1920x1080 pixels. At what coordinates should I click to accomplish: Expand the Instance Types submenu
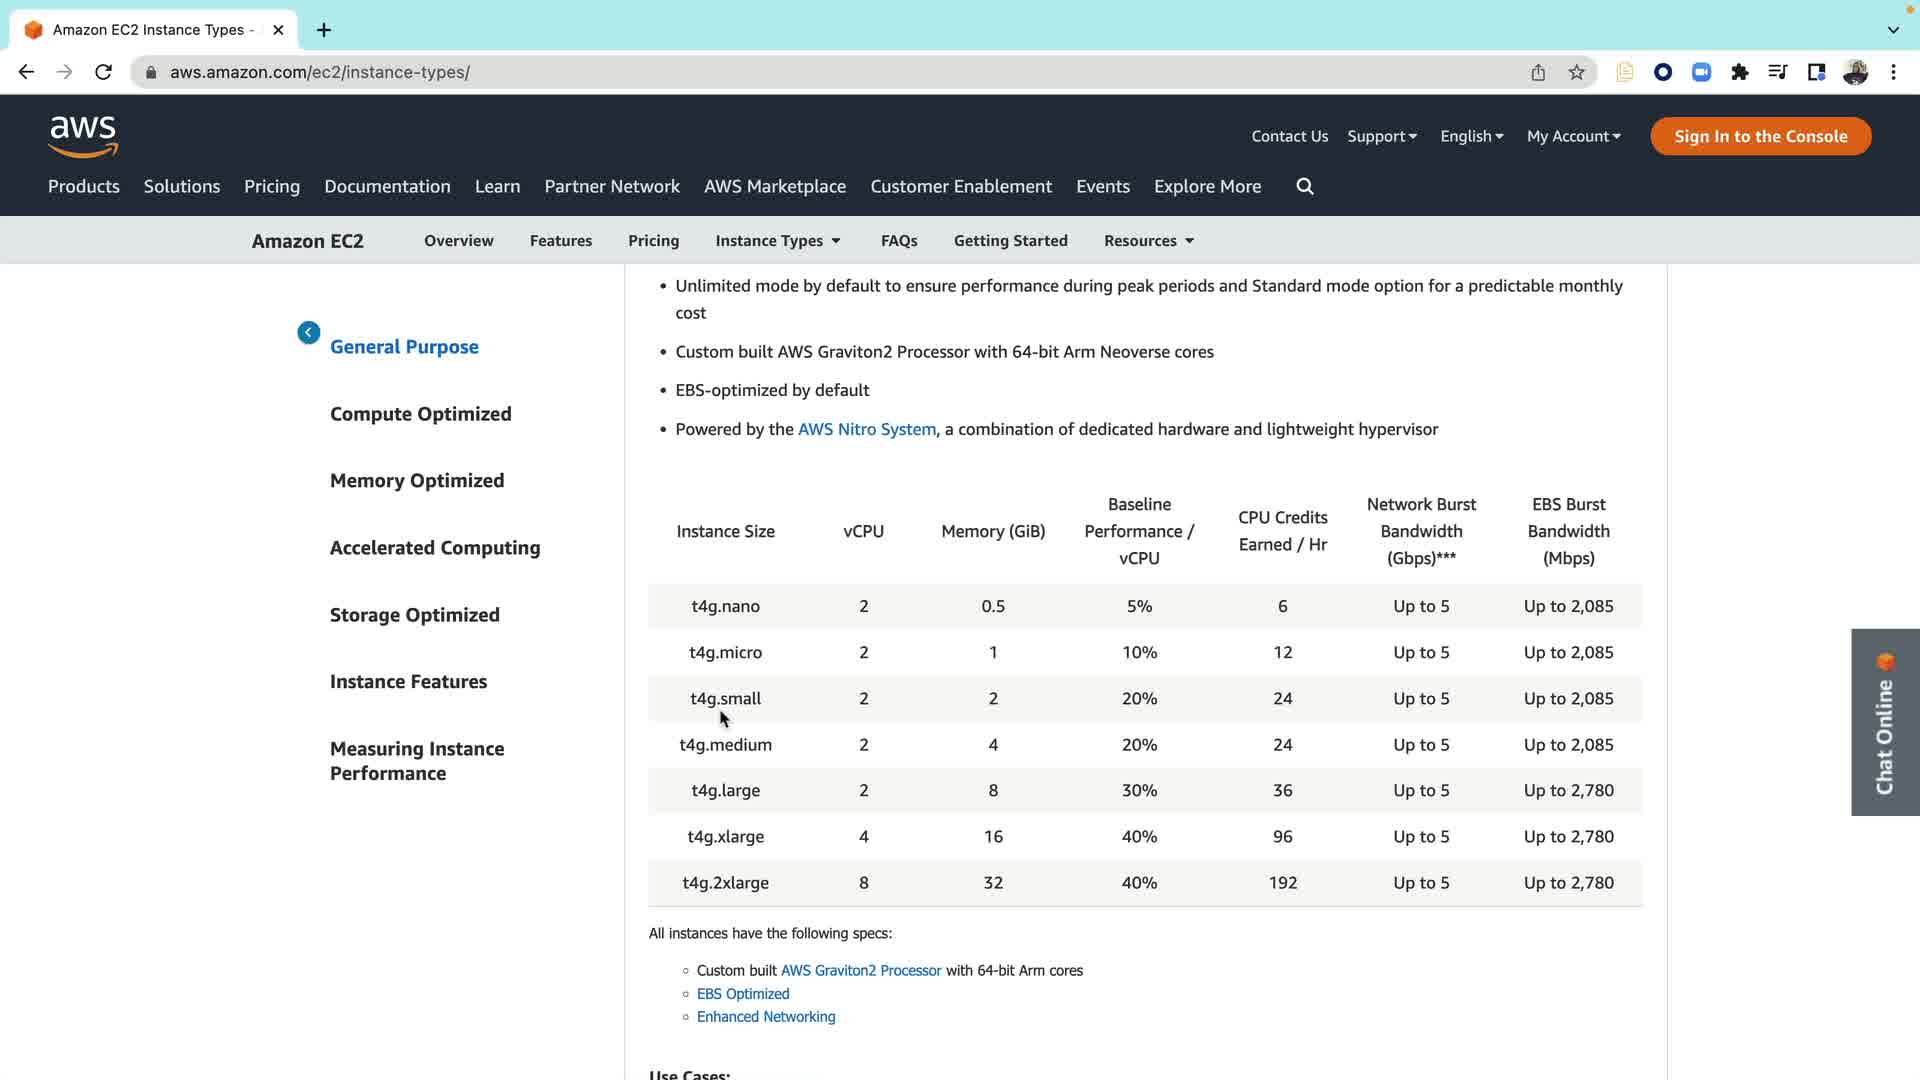778,241
